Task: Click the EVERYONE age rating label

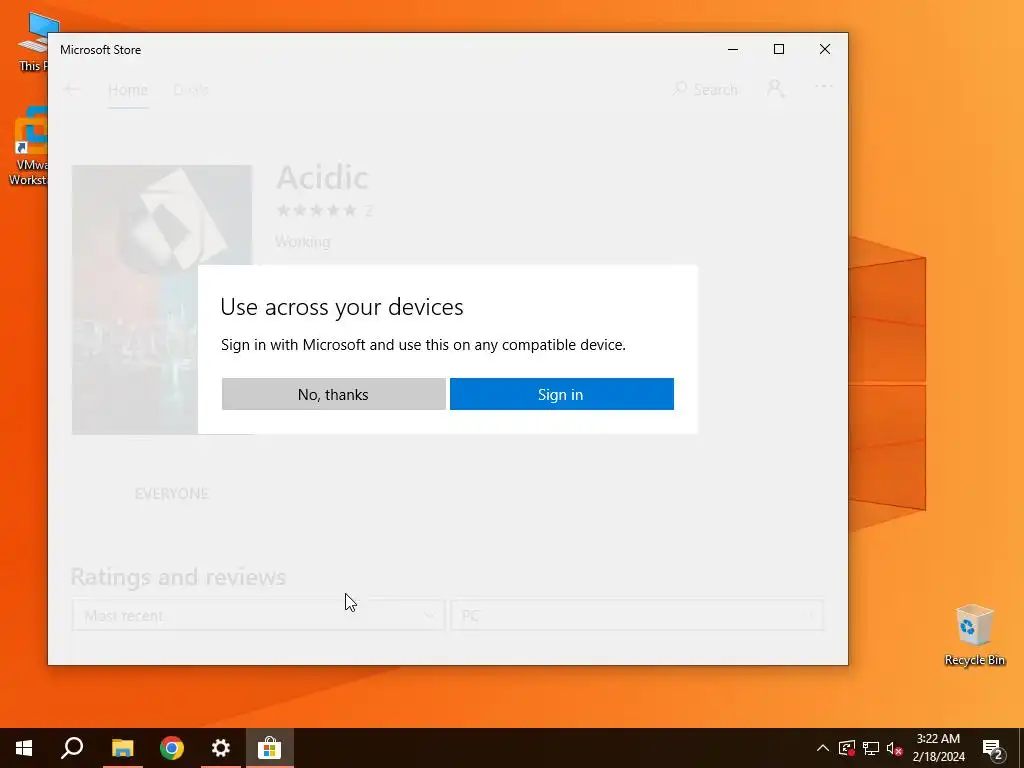Action: [172, 494]
